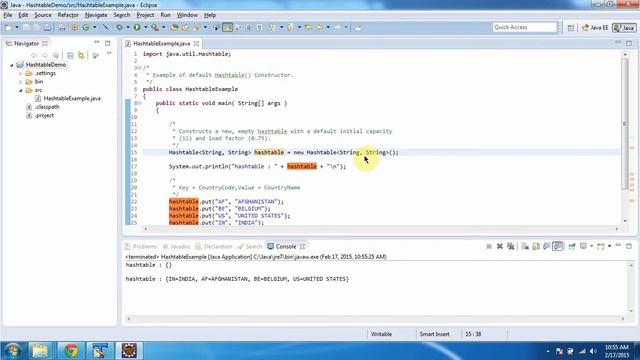Viewport: 640px width, 360px height.
Task: Click the Terminate square in Console toolbar
Action: [x=489, y=246]
